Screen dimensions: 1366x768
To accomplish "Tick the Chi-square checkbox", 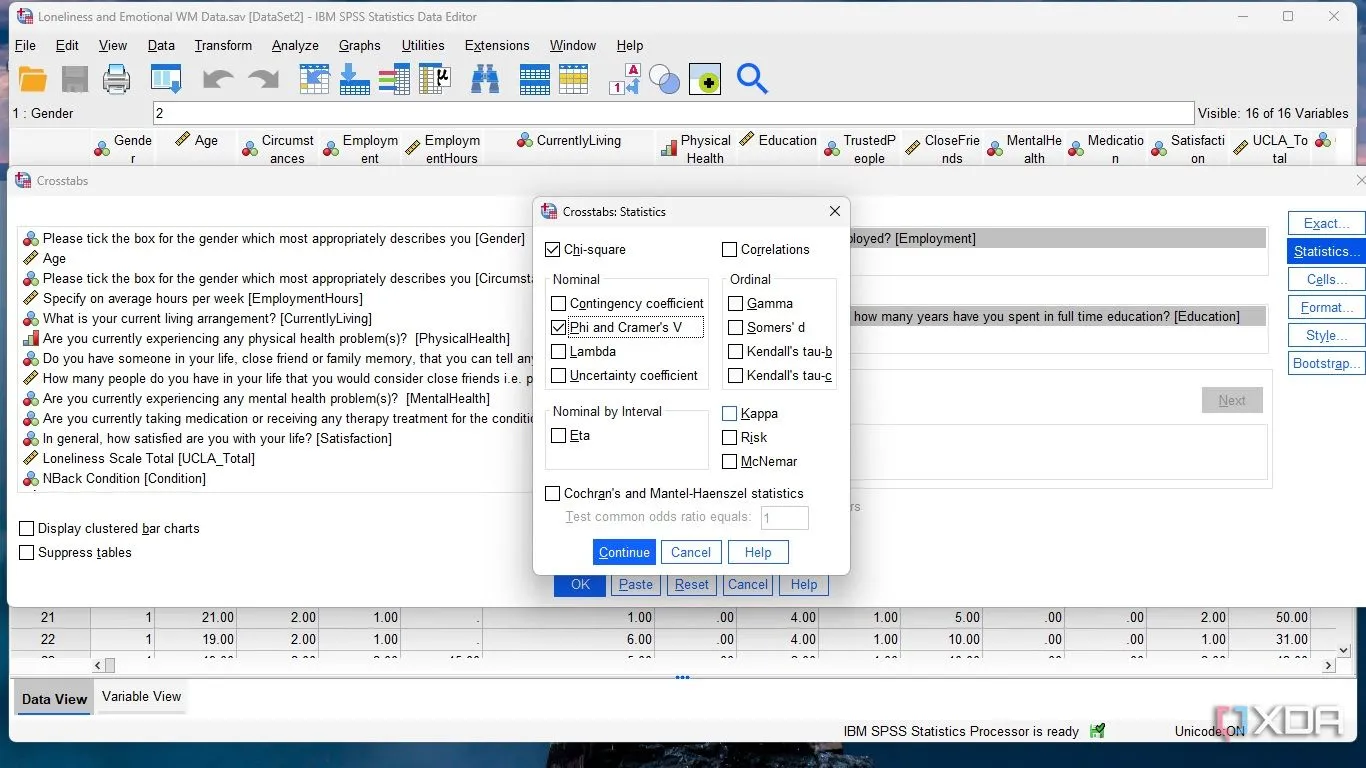I will [x=553, y=249].
